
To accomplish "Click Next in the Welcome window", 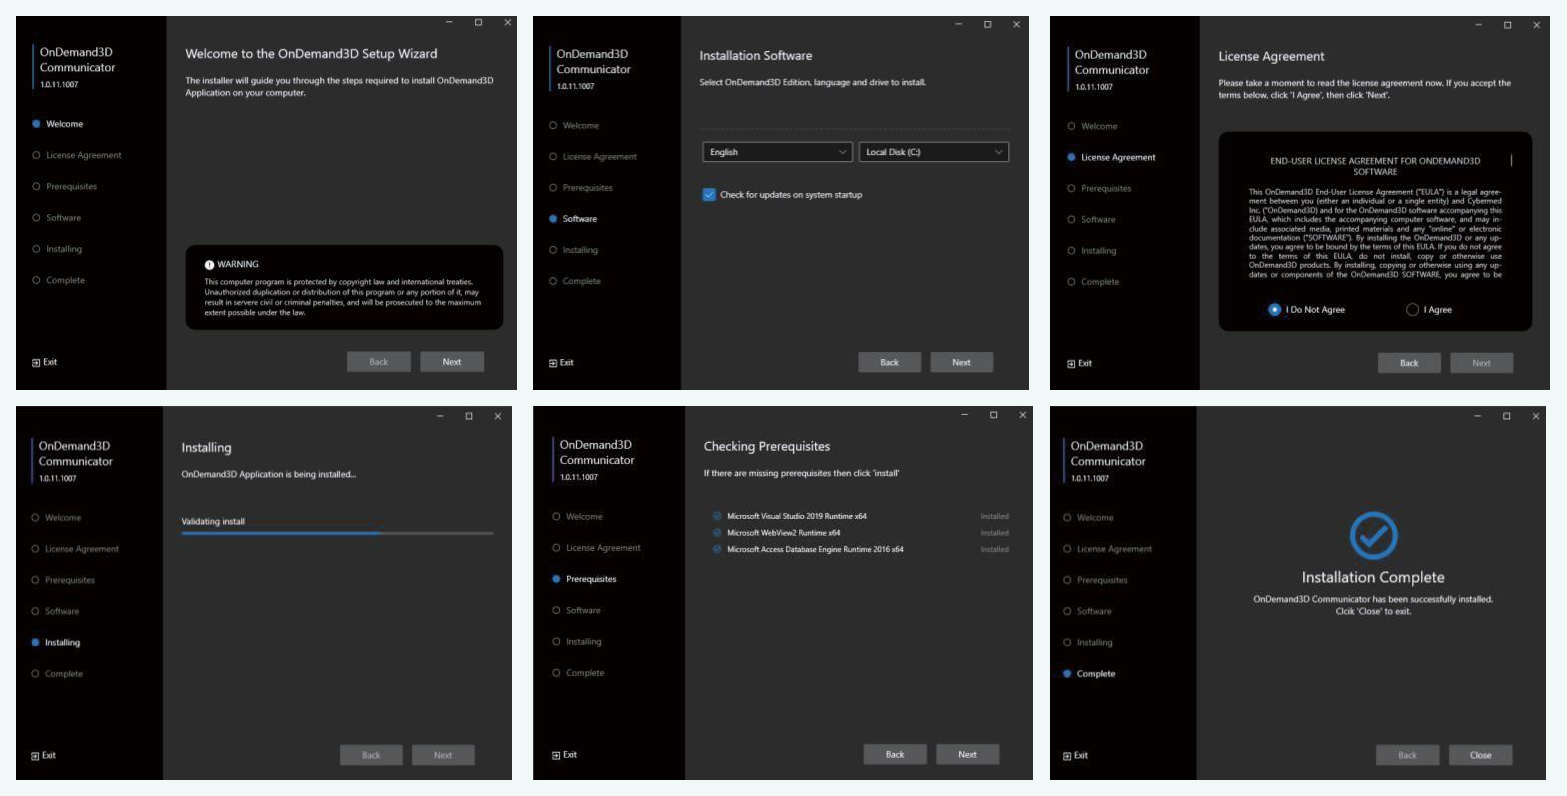I will 452,362.
